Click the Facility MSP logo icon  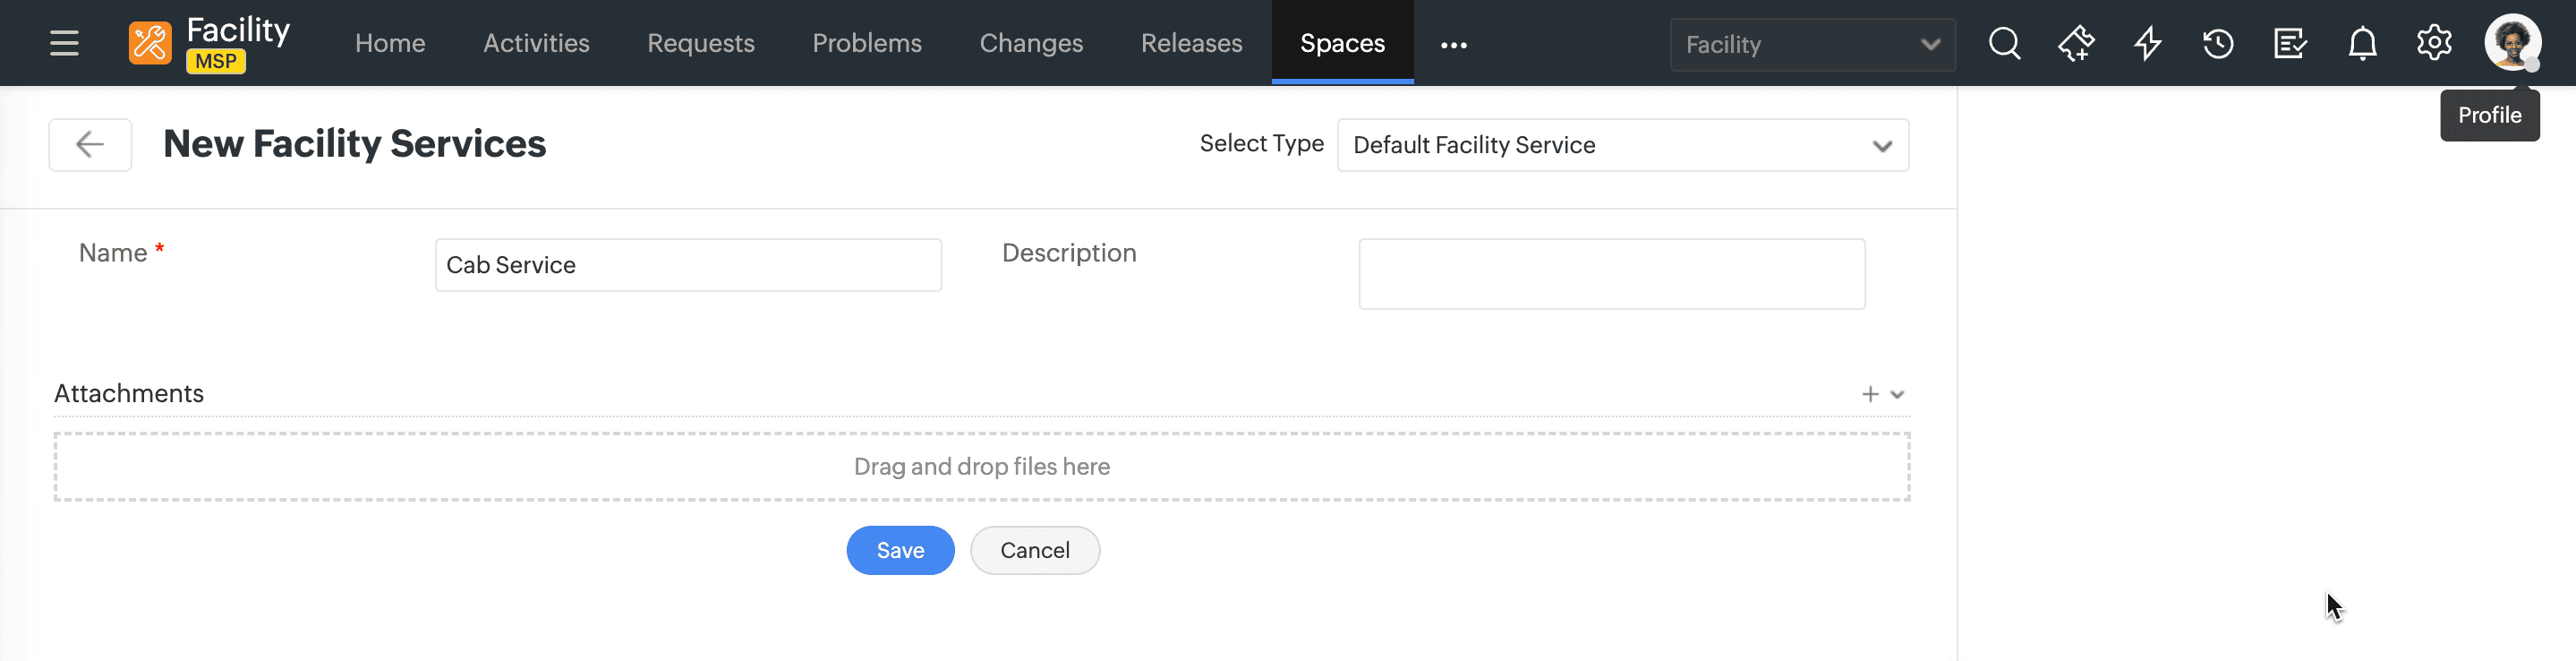pos(150,43)
